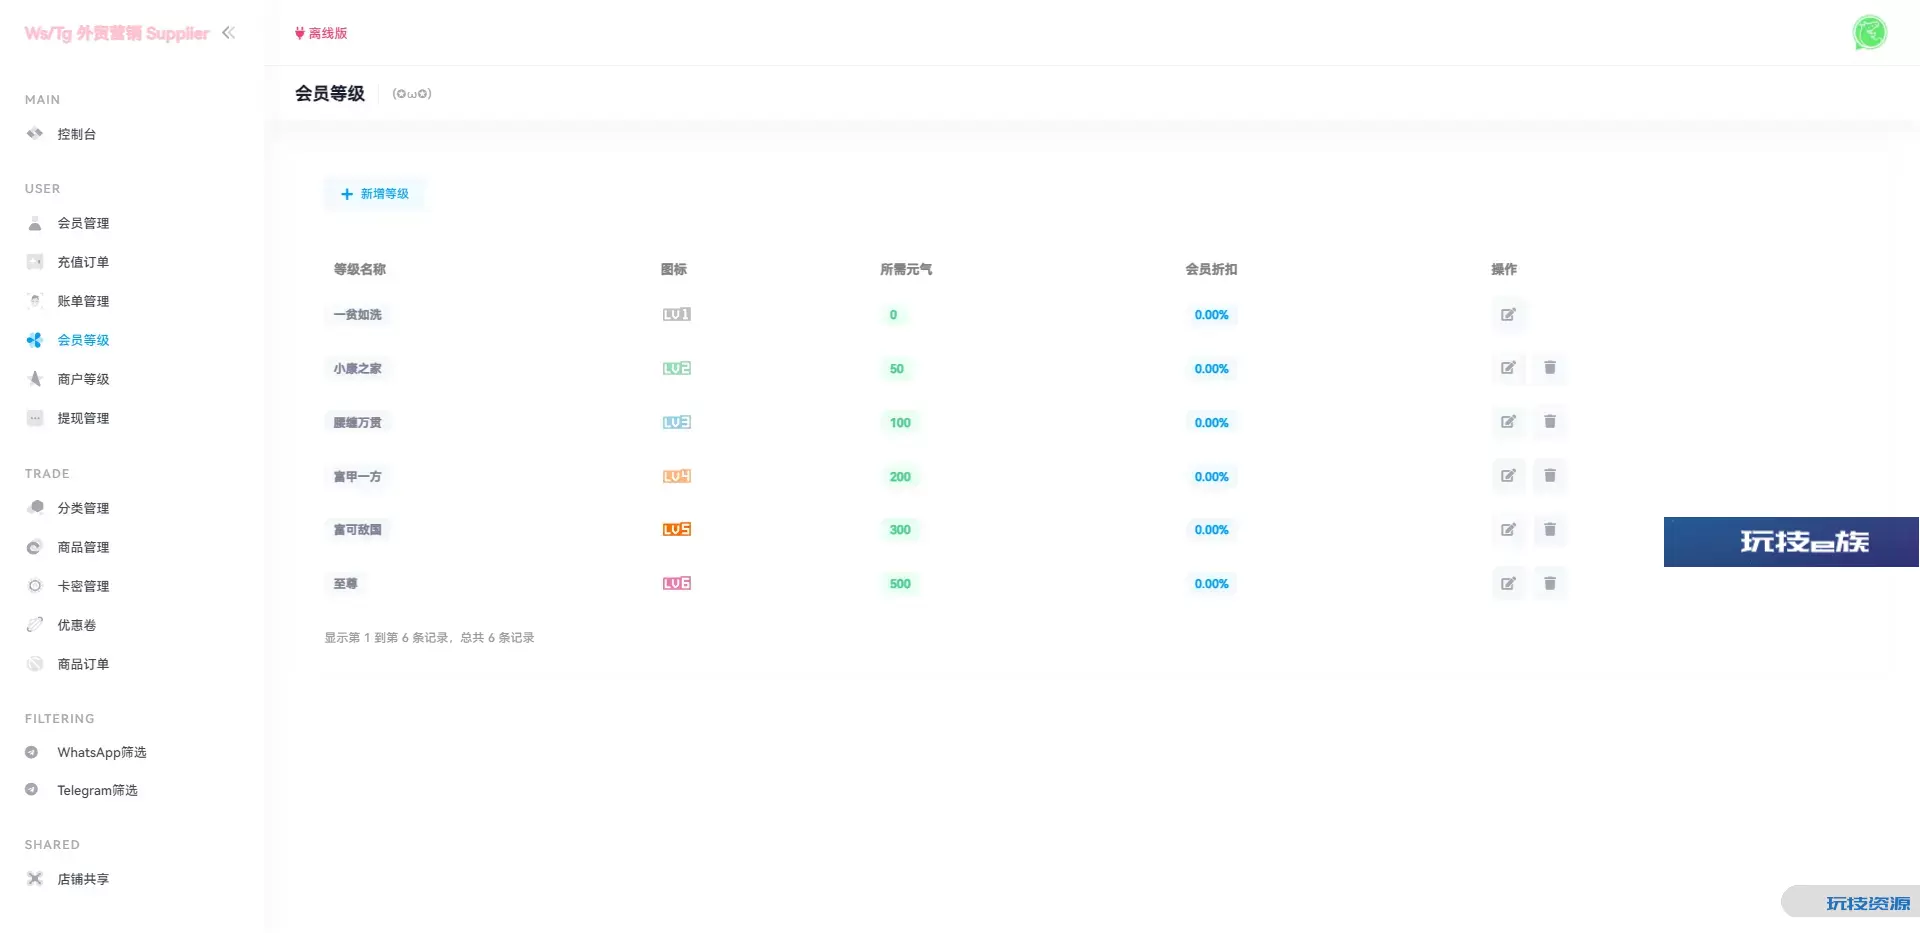Go to 商品订单 in sidebar
Image resolution: width=1920 pixels, height=933 pixels.
[x=83, y=664]
